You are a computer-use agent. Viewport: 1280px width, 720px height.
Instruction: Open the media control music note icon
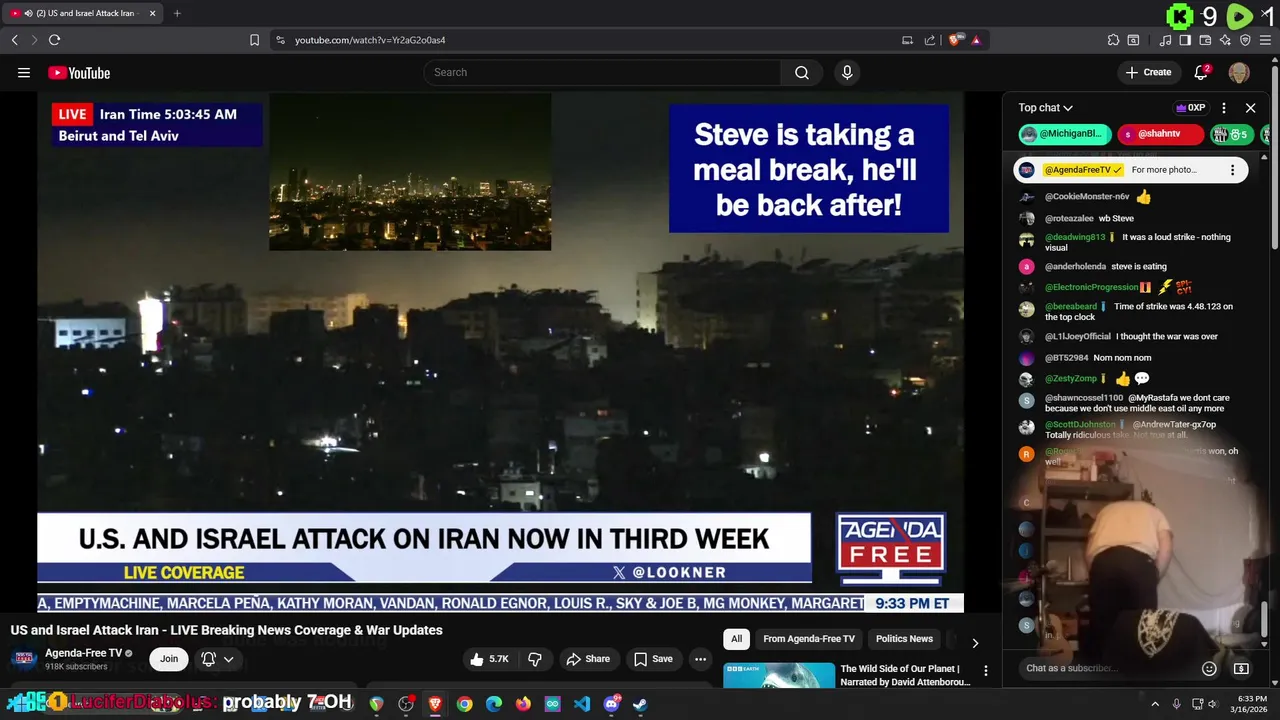pos(1165,40)
